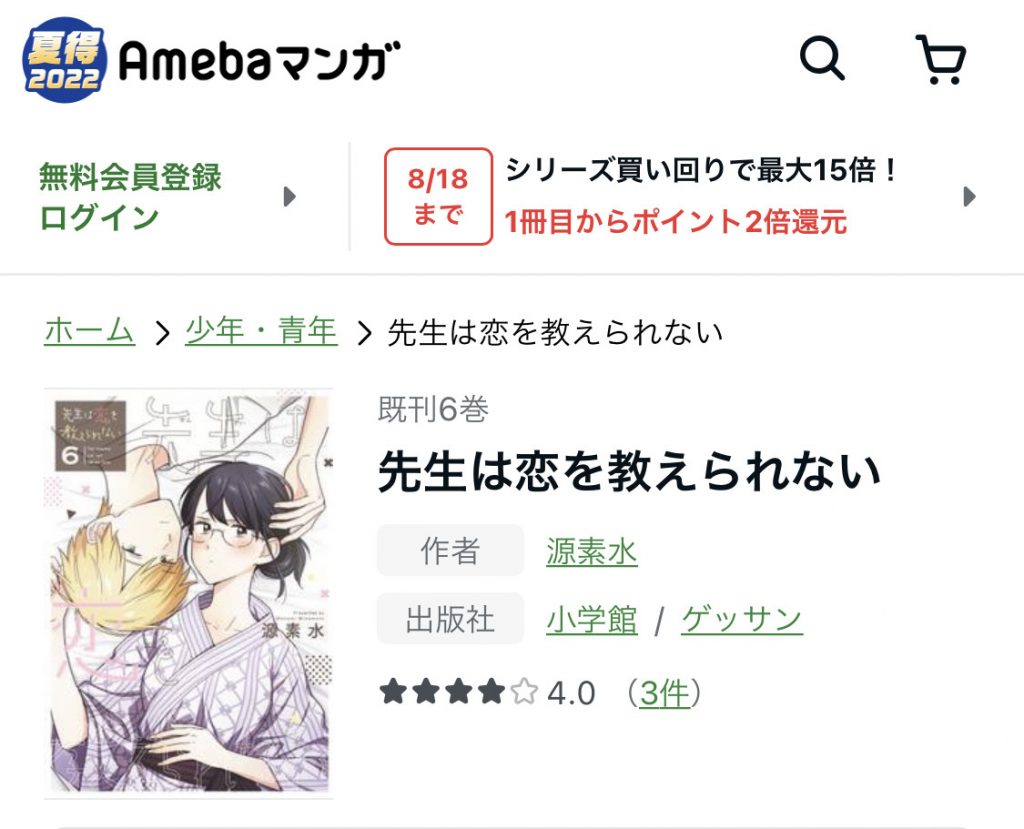Open the 3件 reviews link
The image size is (1024, 829).
664,693
